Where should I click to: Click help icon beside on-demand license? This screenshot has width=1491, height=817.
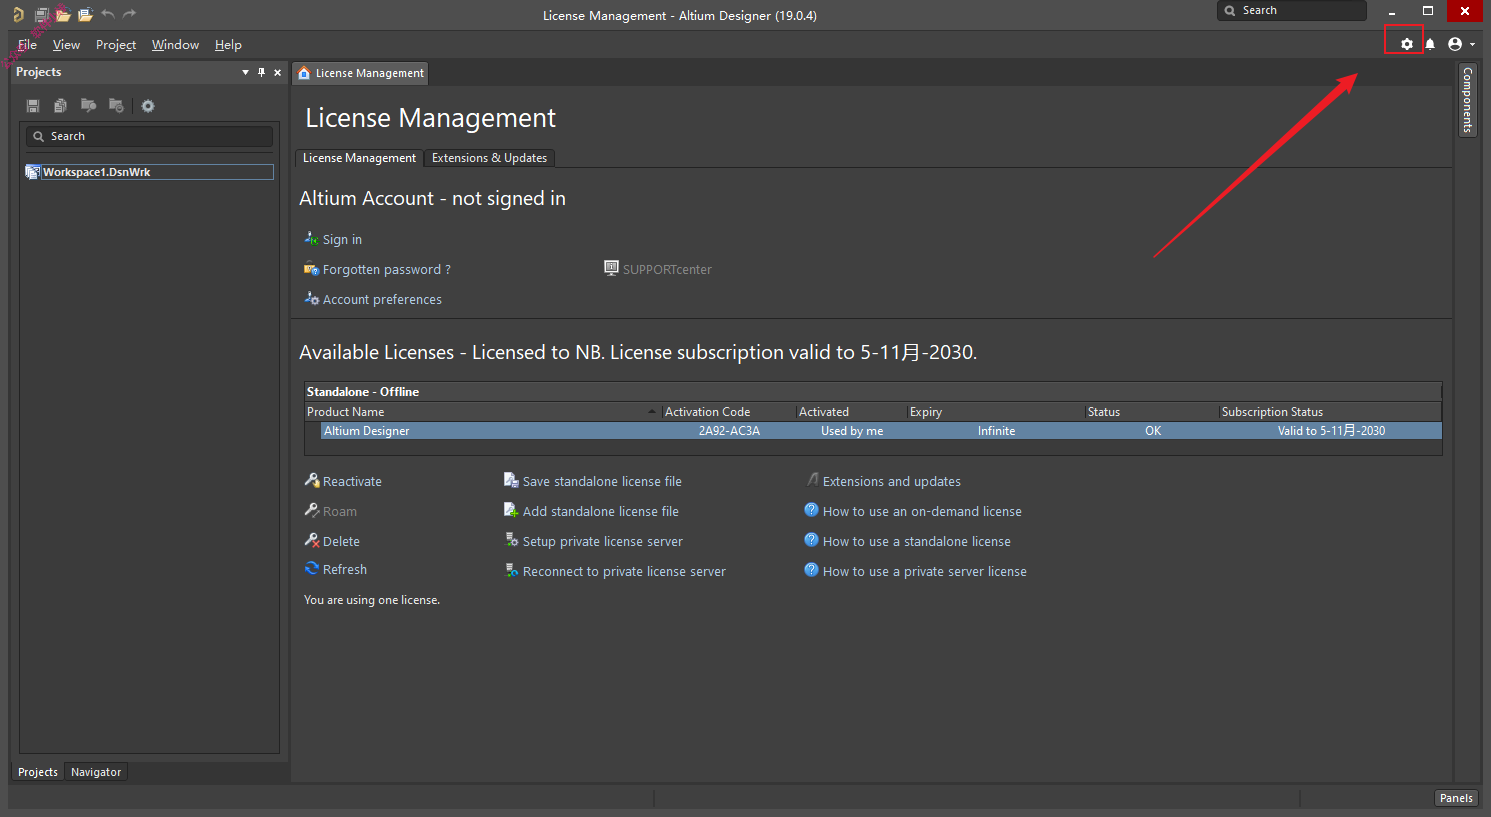811,510
